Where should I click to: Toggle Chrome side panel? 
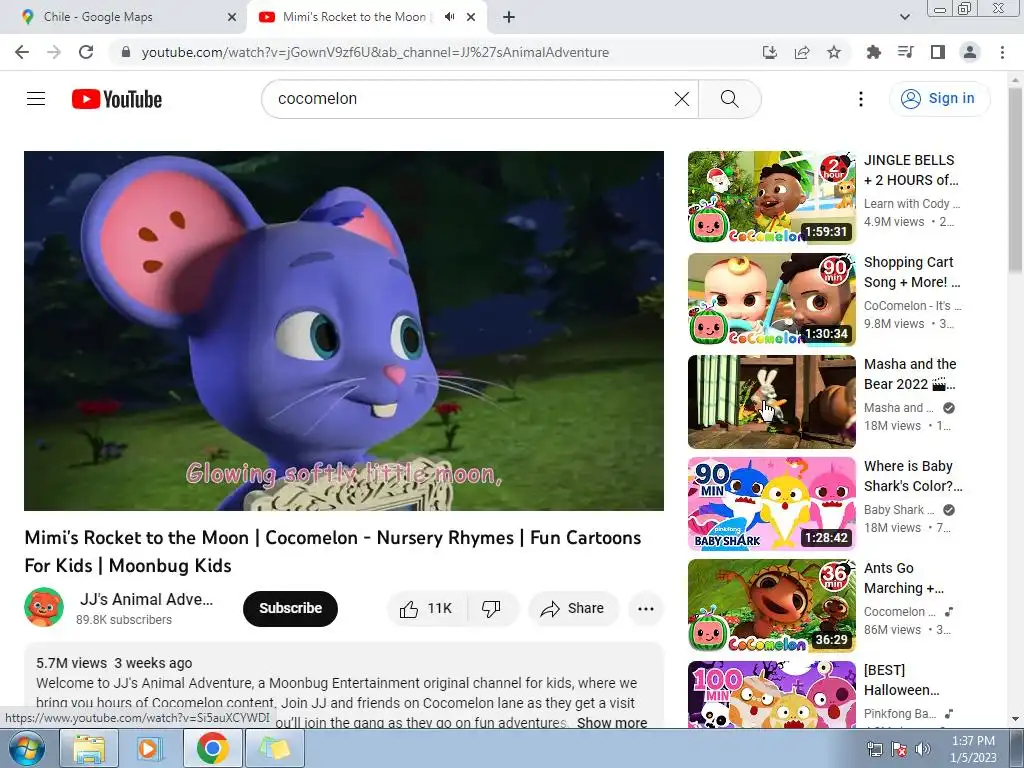(x=938, y=52)
